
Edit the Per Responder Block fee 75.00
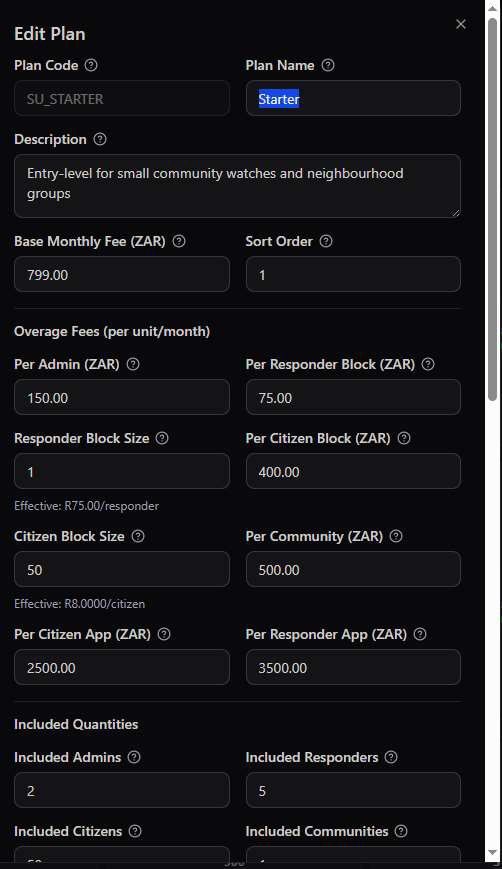click(353, 397)
